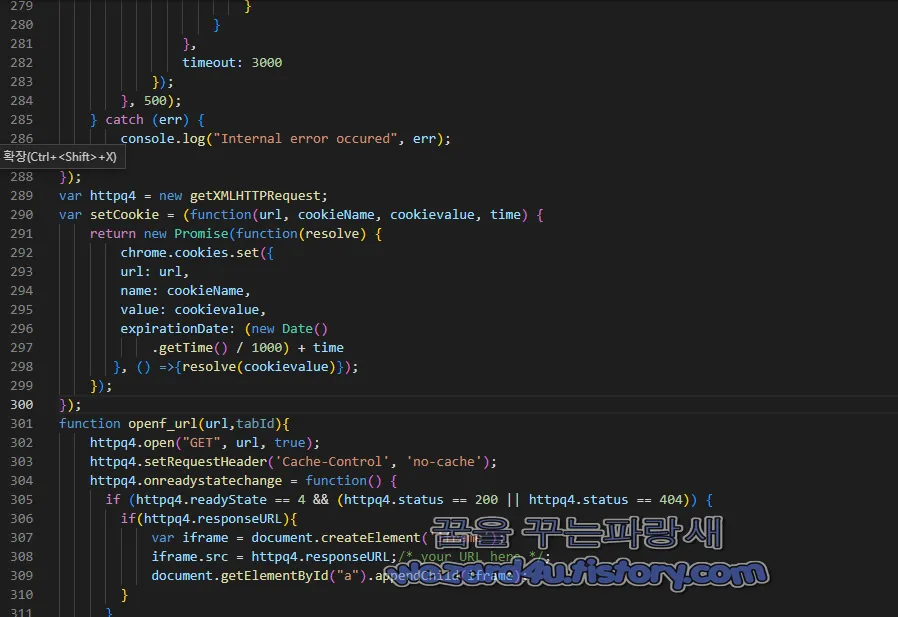Click 'name: cookieName,' line

186,290
